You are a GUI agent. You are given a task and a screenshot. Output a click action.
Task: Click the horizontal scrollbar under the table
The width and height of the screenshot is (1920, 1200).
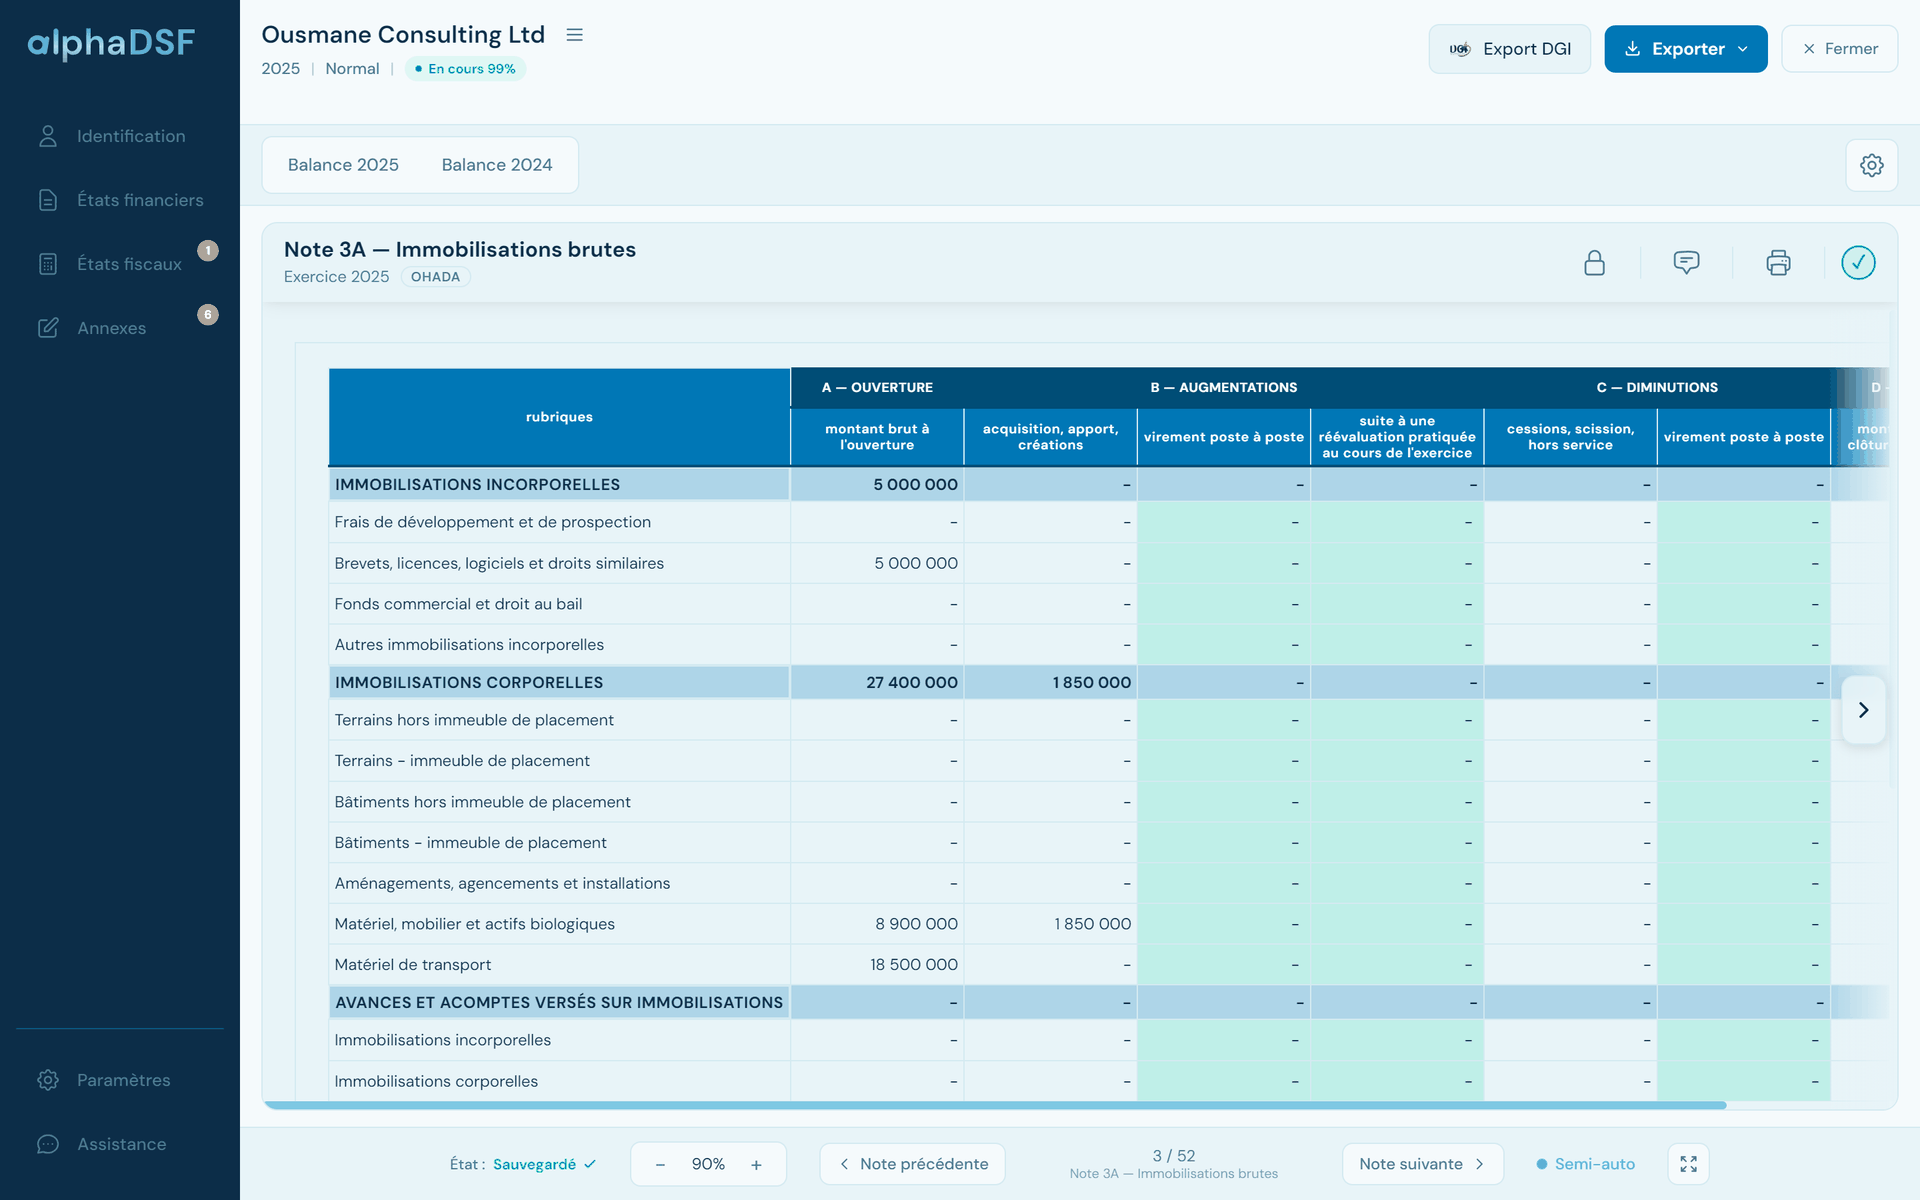point(995,1105)
